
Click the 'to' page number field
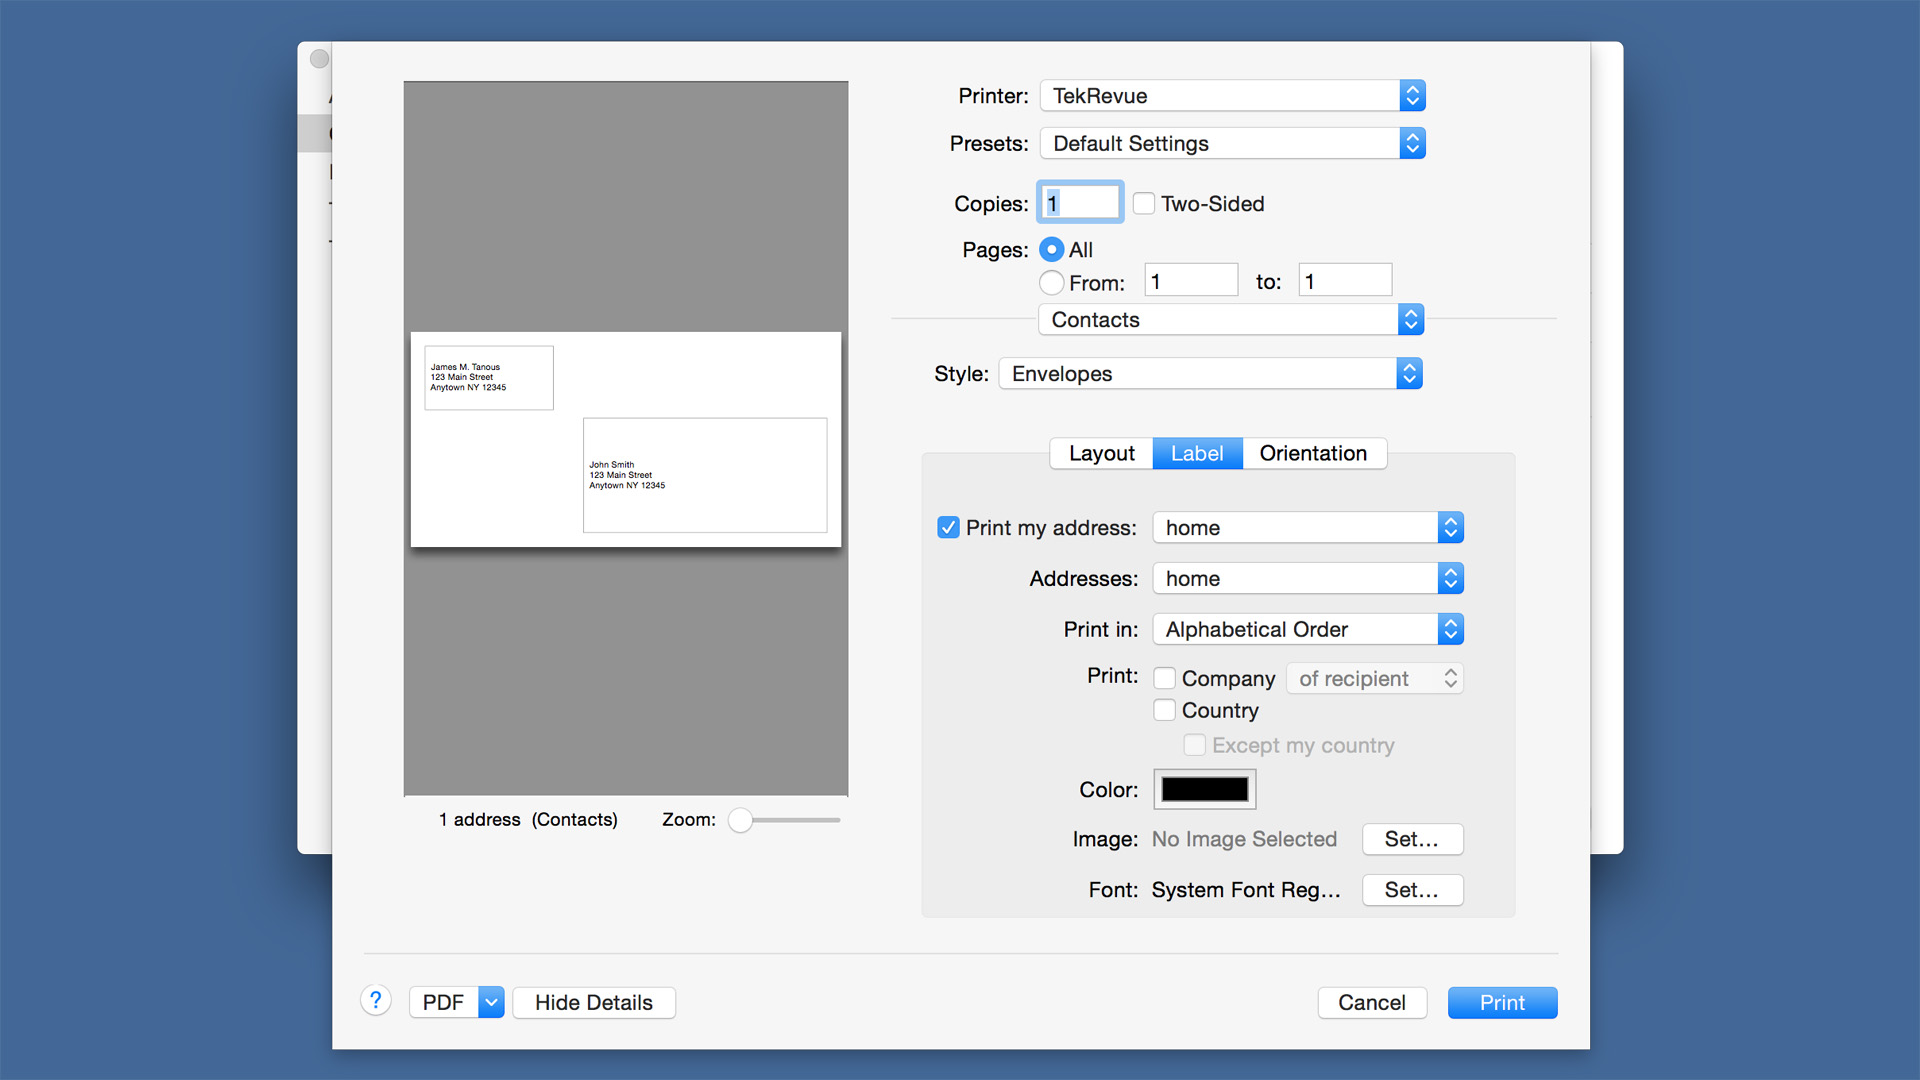(x=1345, y=281)
